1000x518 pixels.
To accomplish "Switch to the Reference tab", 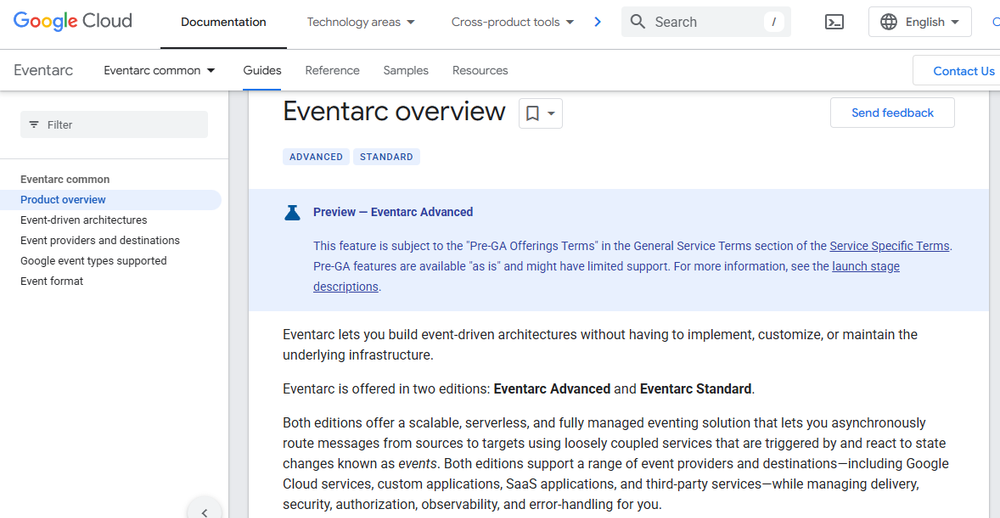I will pyautogui.click(x=332, y=71).
